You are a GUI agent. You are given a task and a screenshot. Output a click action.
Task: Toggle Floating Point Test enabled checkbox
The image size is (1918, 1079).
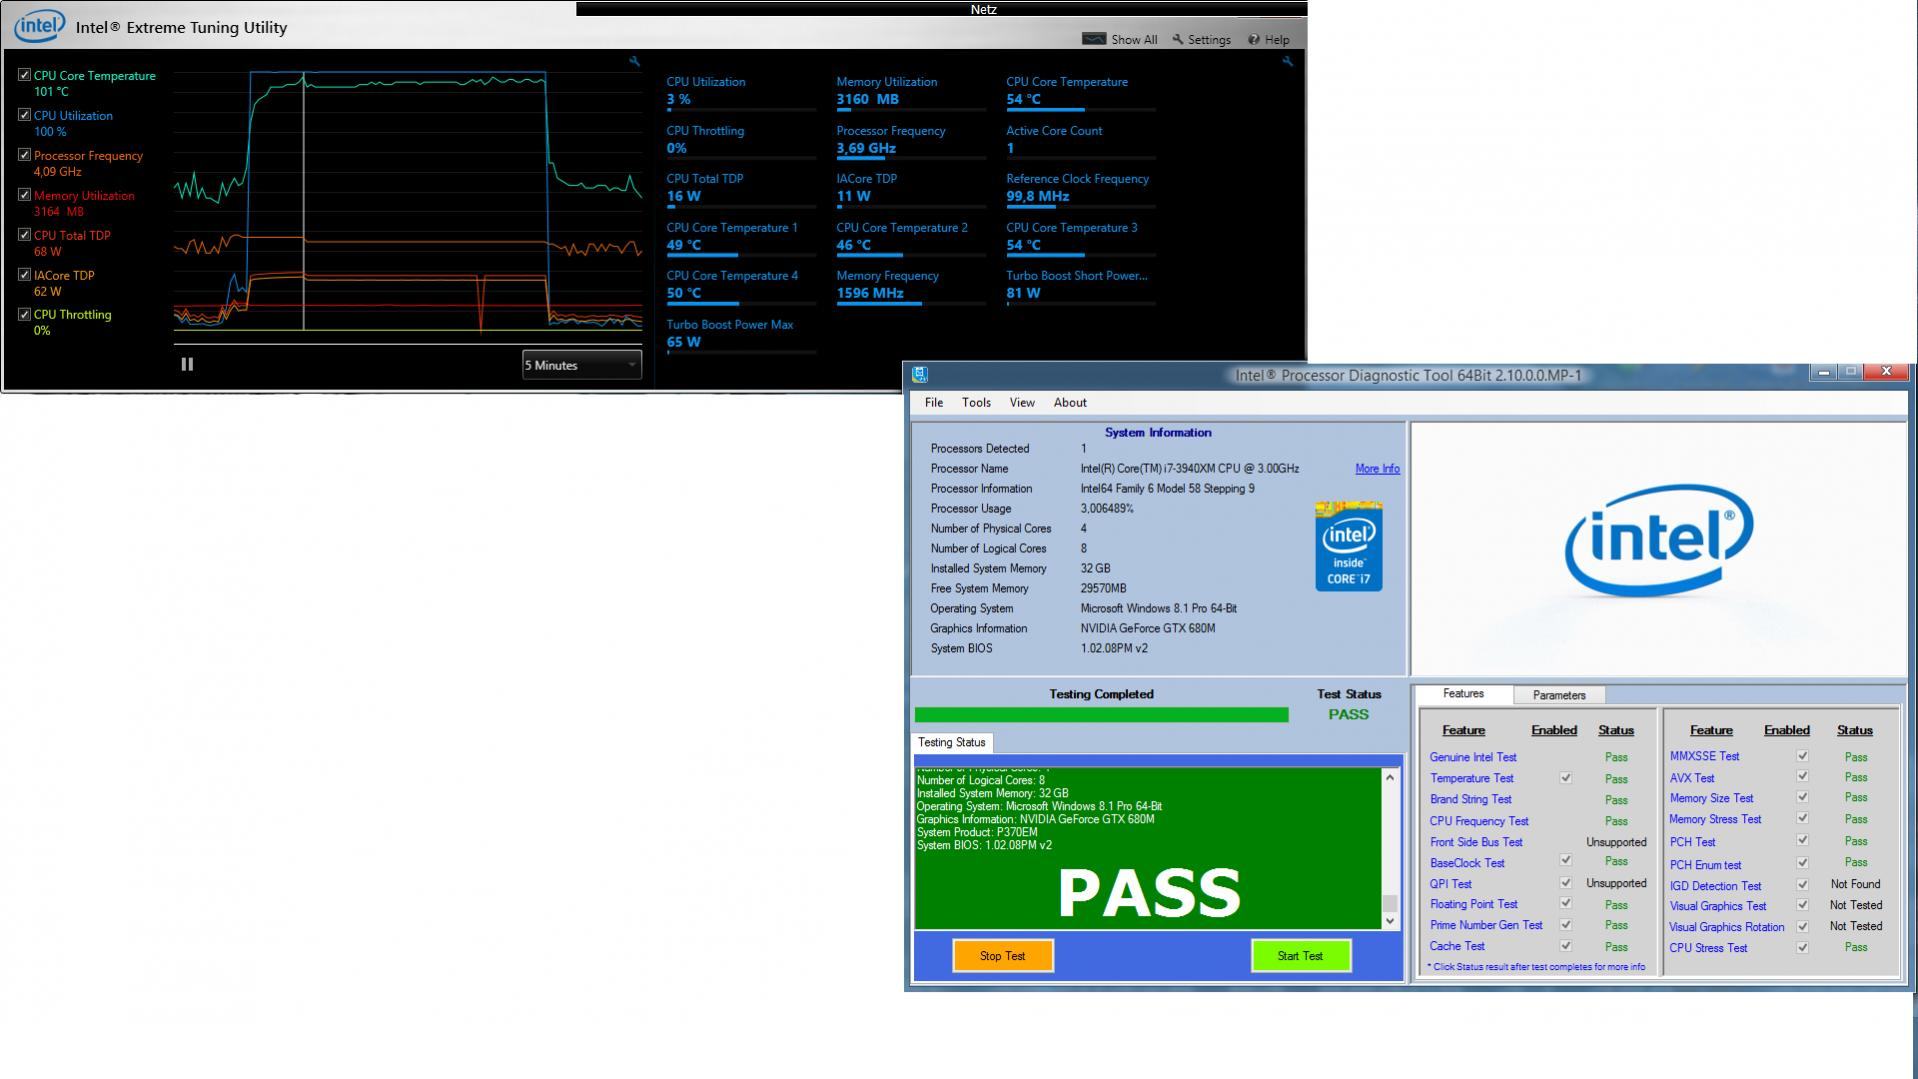pyautogui.click(x=1565, y=904)
